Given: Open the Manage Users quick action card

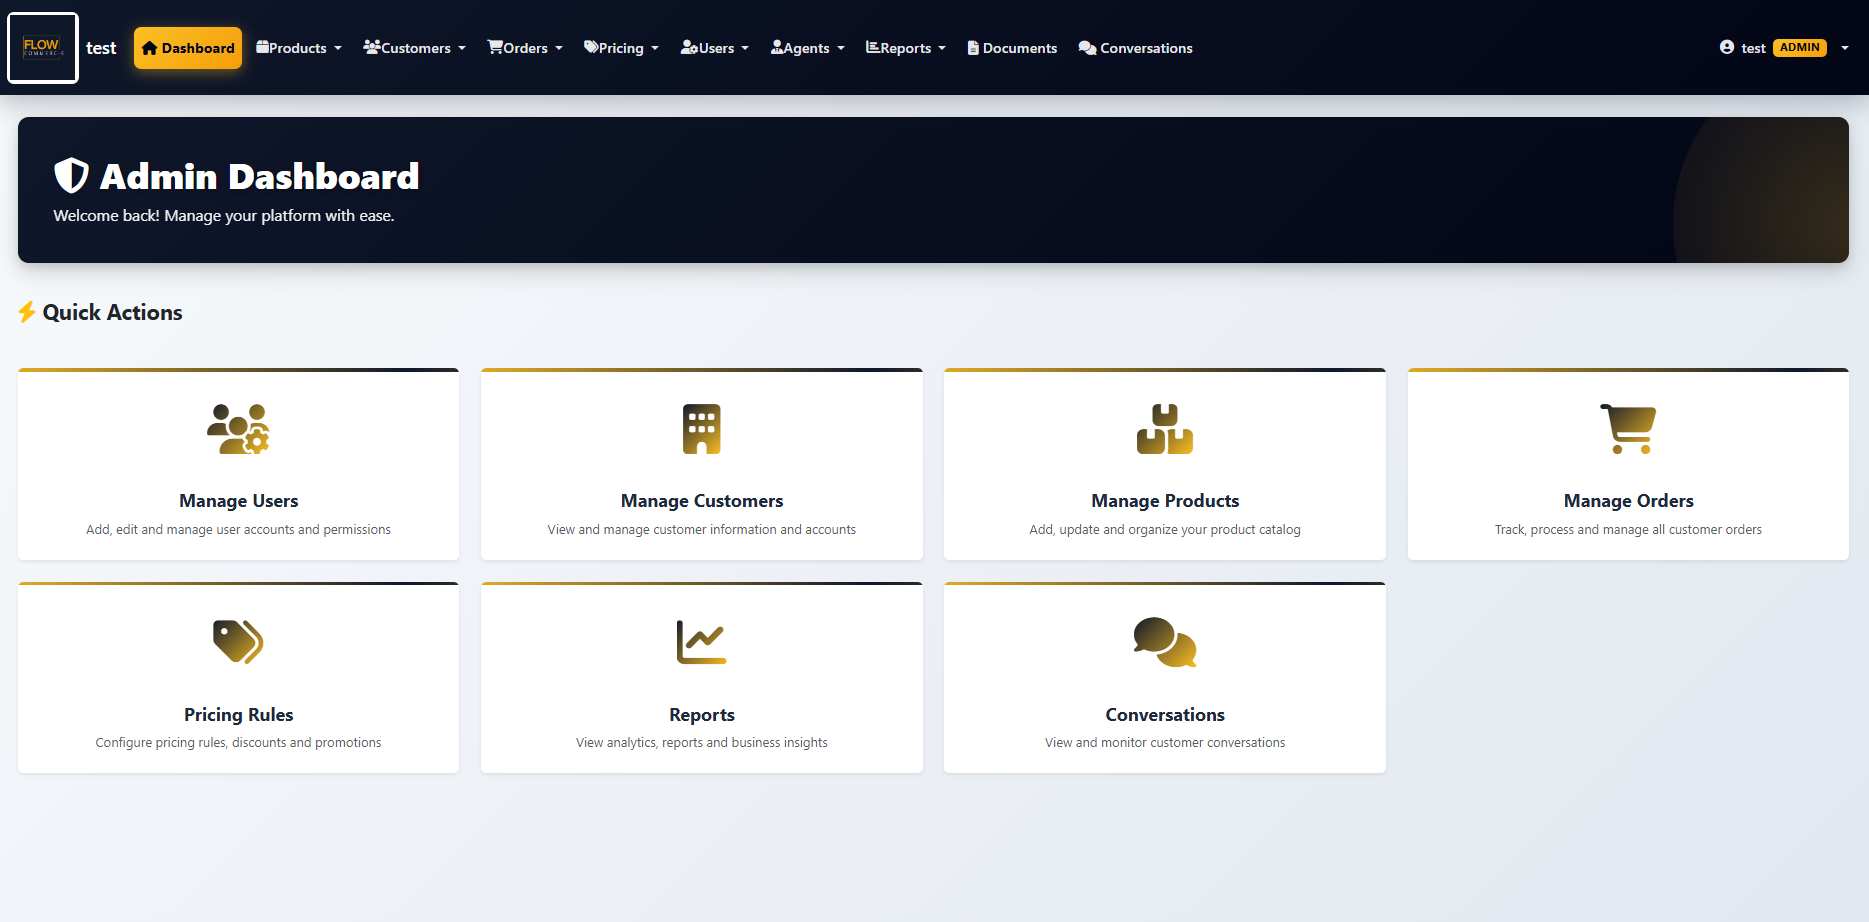Looking at the screenshot, I should click(238, 465).
